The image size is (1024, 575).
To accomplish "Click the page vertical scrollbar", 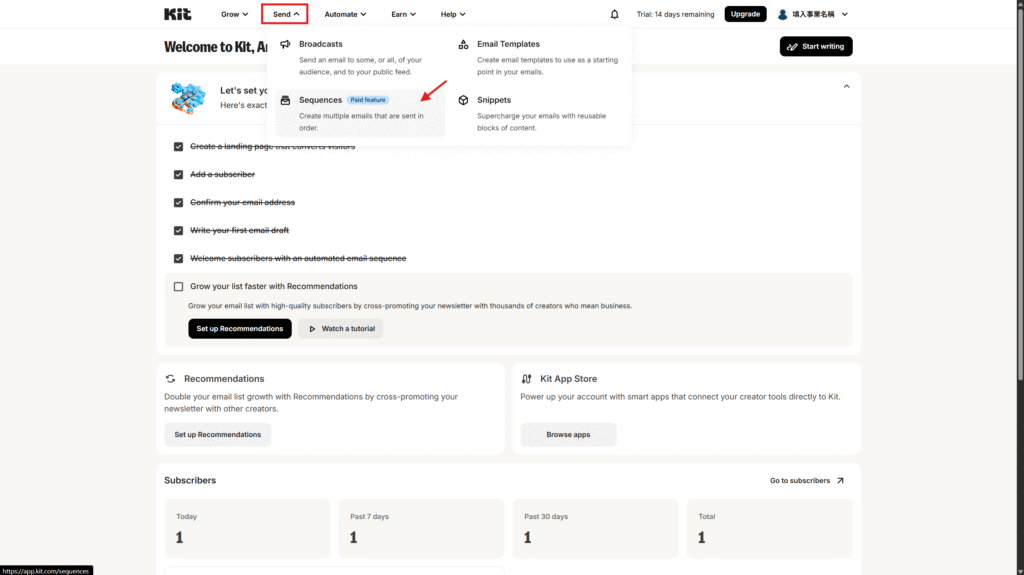I will [x=1018, y=200].
